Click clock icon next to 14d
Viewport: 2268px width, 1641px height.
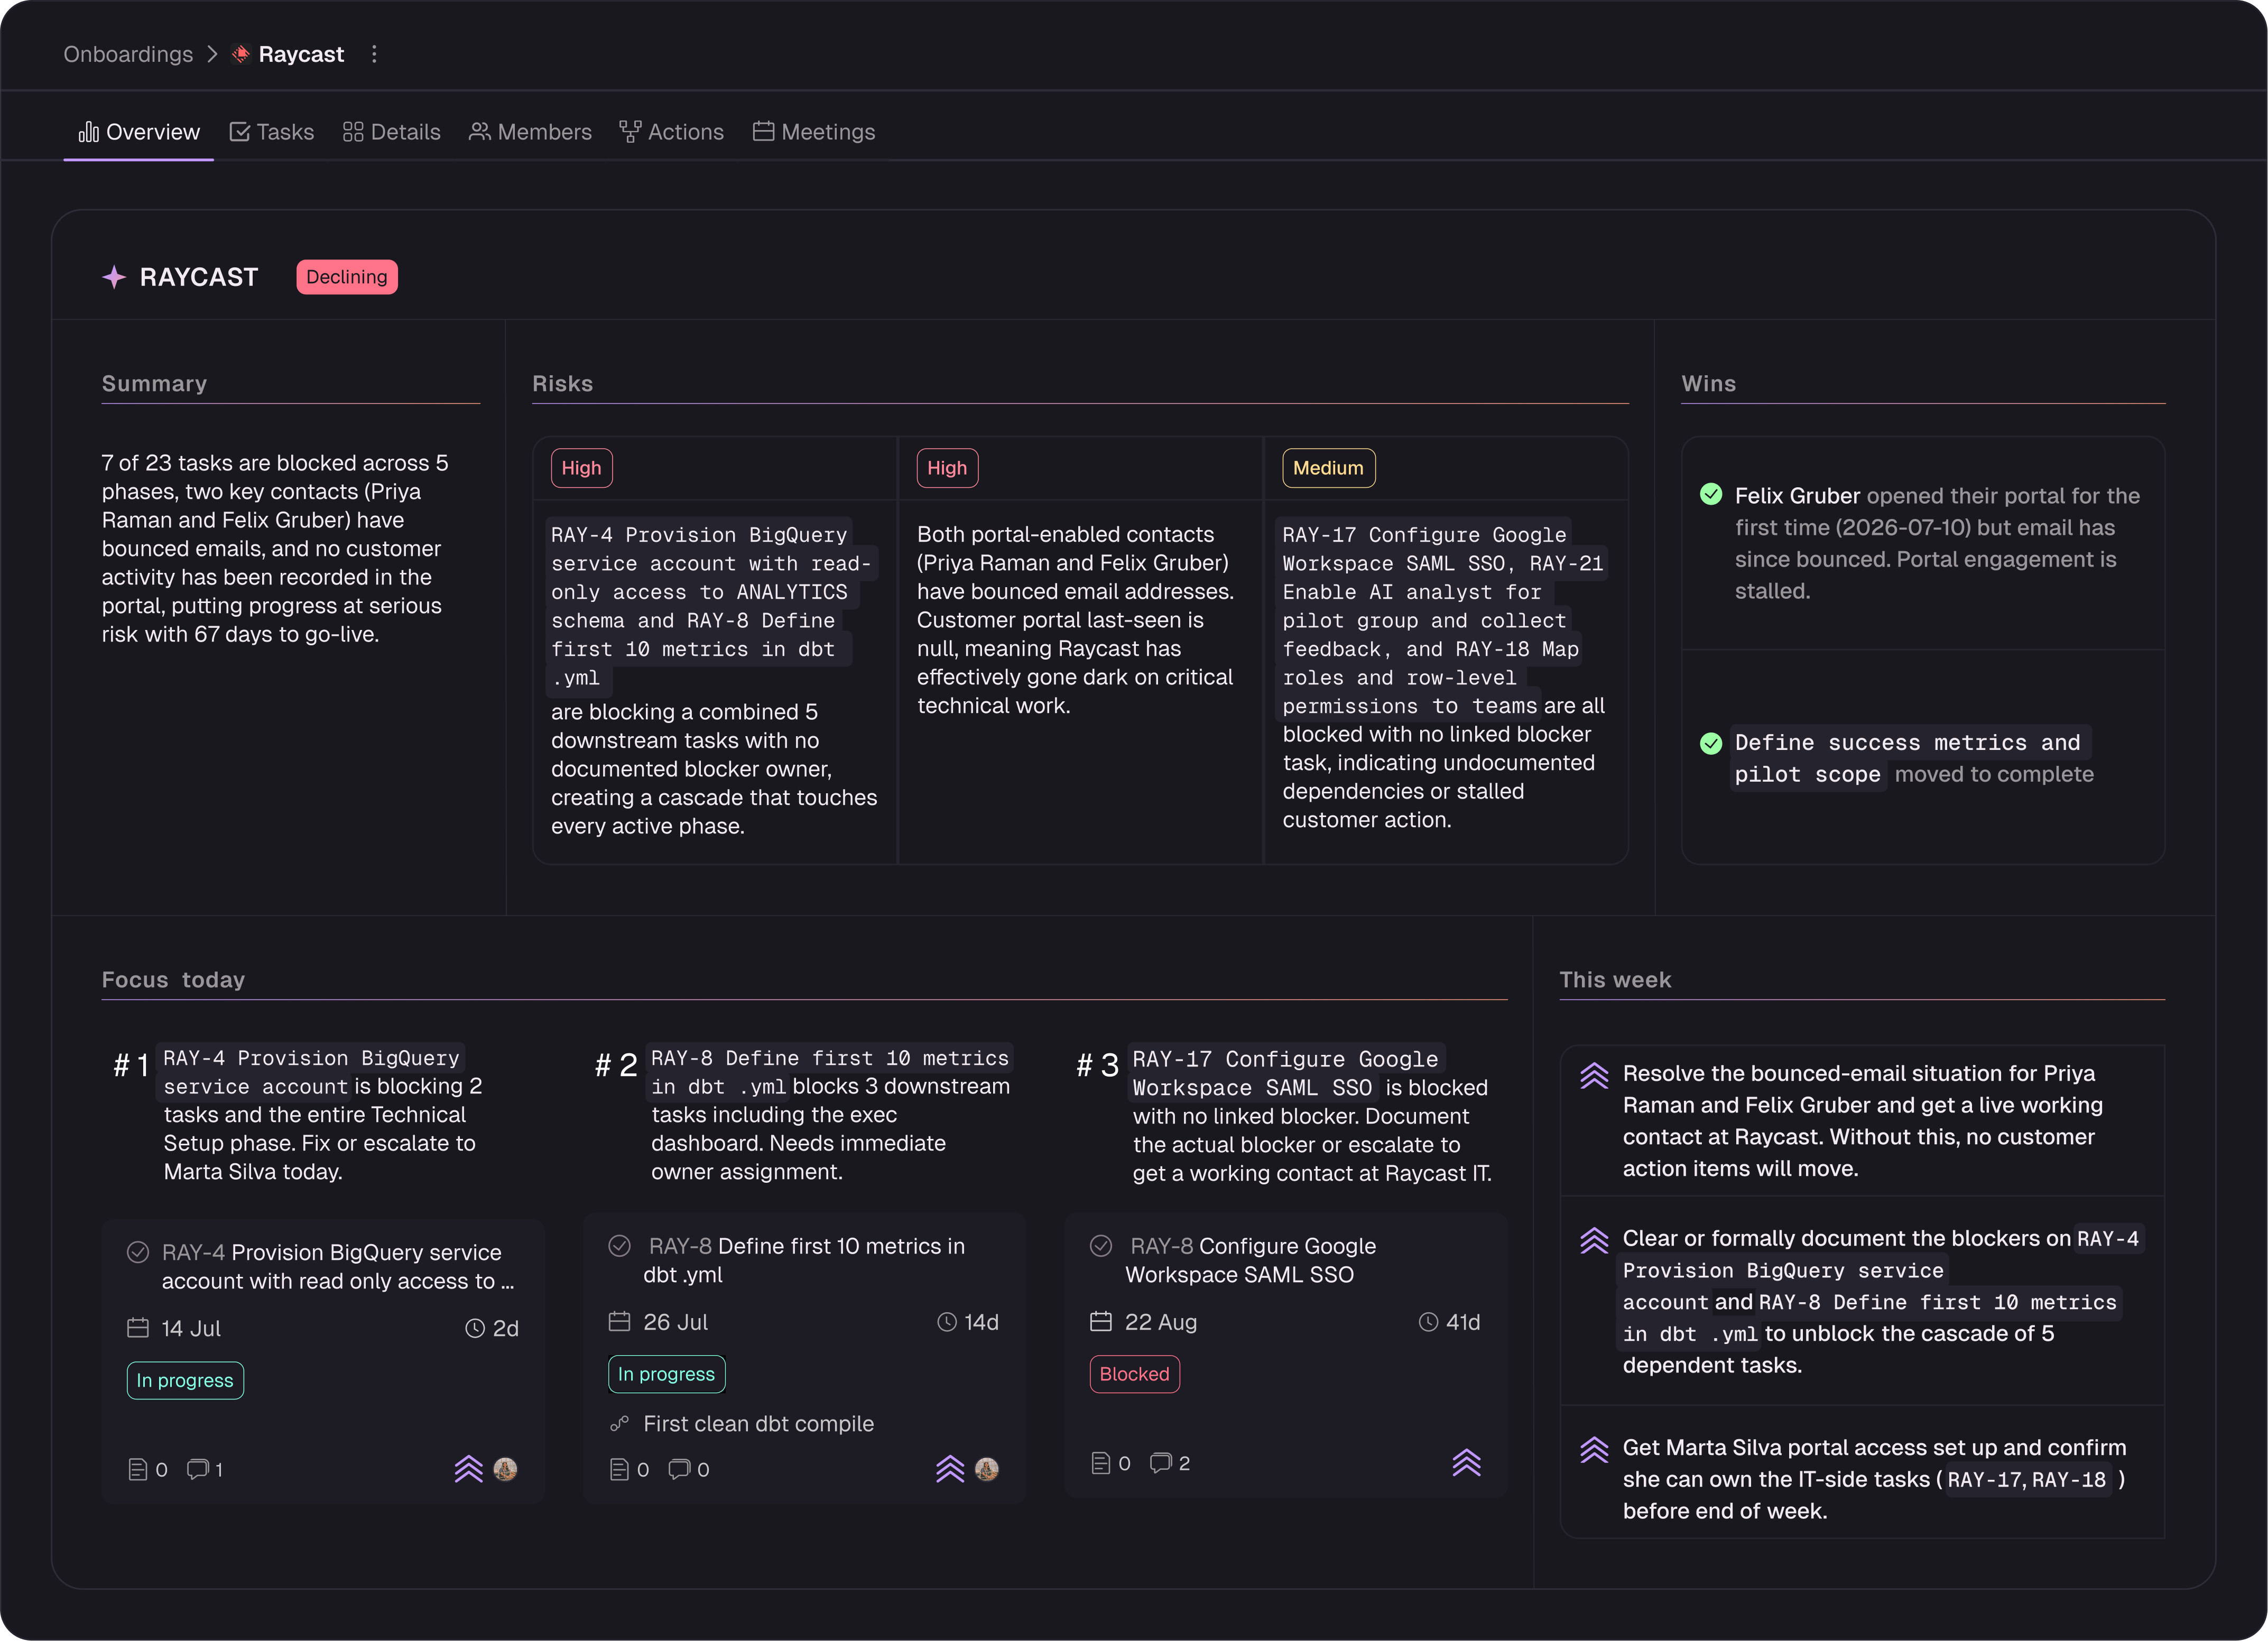(947, 1322)
